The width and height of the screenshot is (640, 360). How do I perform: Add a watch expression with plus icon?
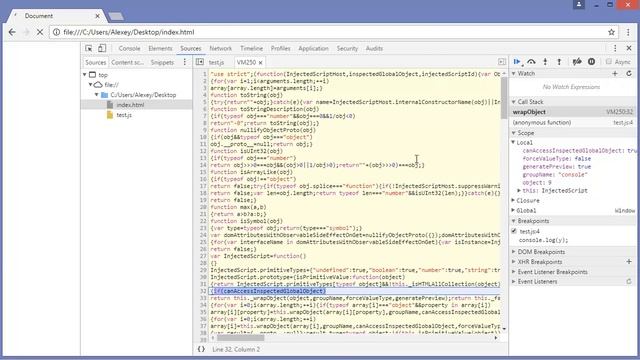[x=615, y=73]
